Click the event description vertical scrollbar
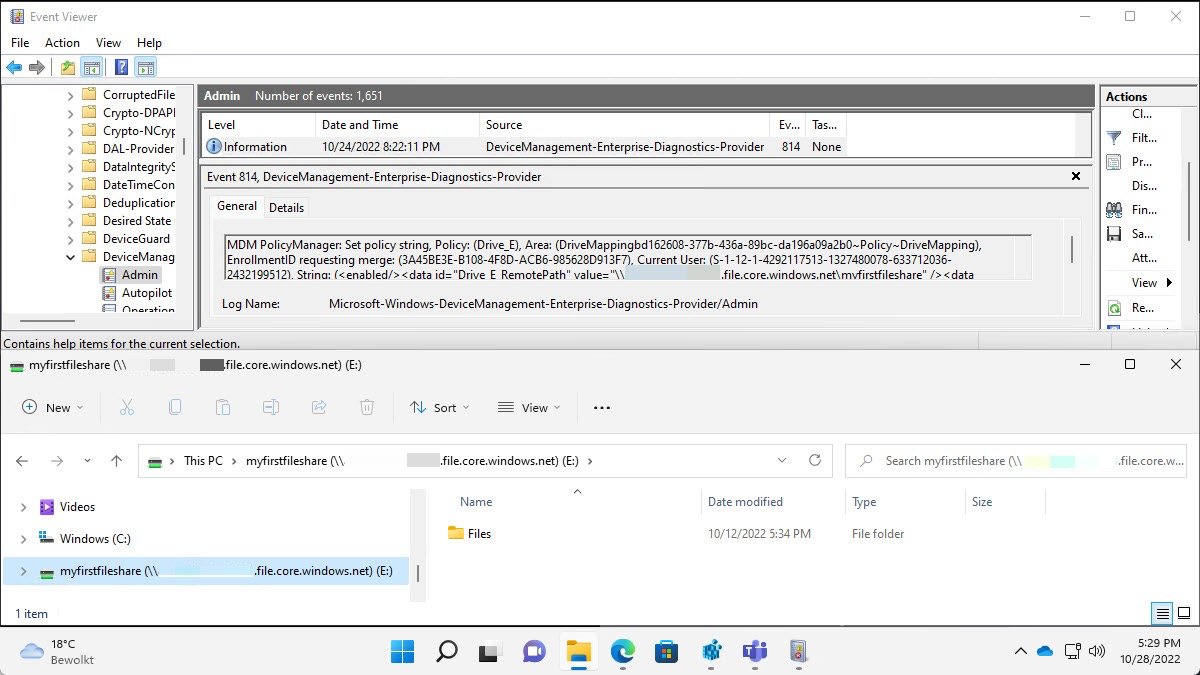 click(1072, 248)
